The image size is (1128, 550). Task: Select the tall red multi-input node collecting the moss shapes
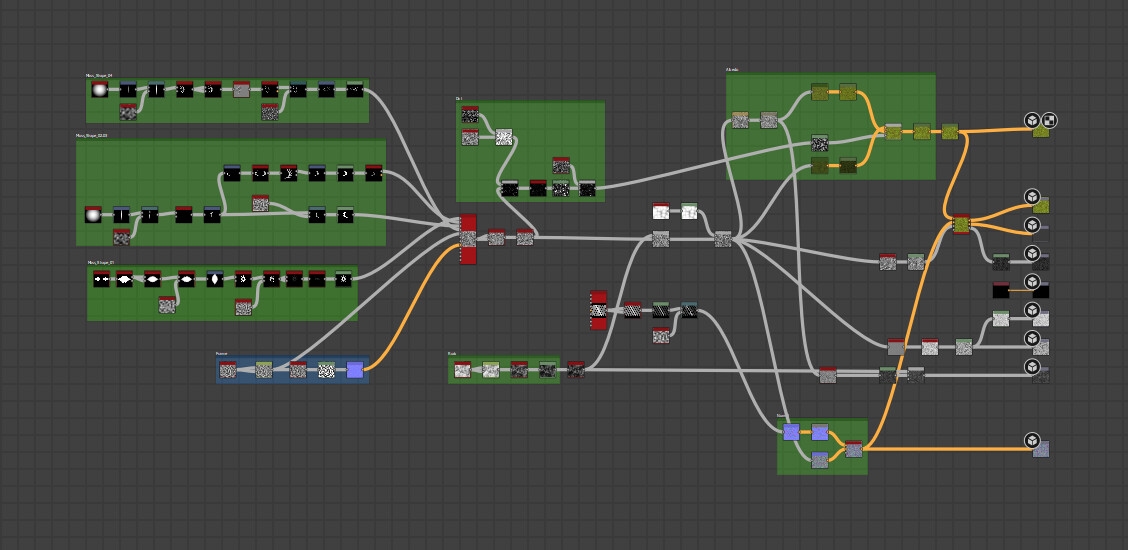pyautogui.click(x=468, y=239)
